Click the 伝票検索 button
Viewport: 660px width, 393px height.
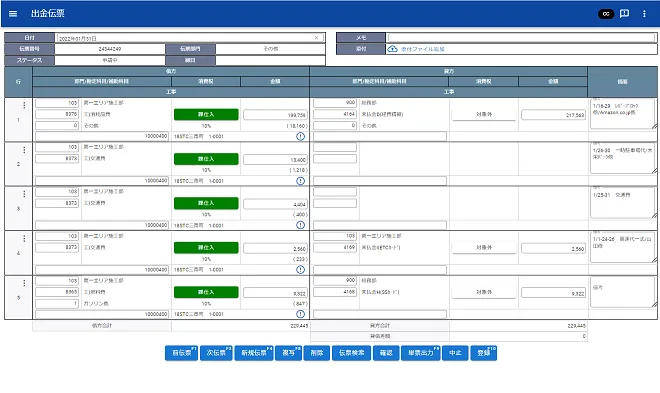pyautogui.click(x=351, y=353)
